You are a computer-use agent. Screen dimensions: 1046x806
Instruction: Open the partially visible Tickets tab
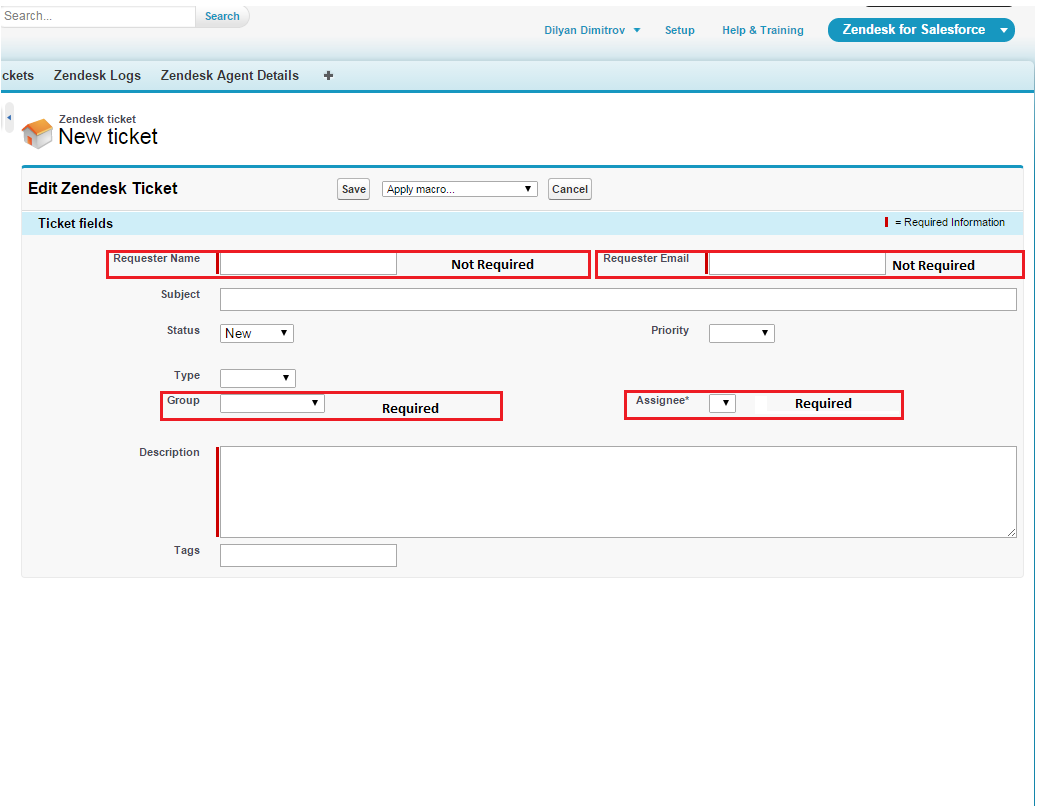(x=17, y=75)
